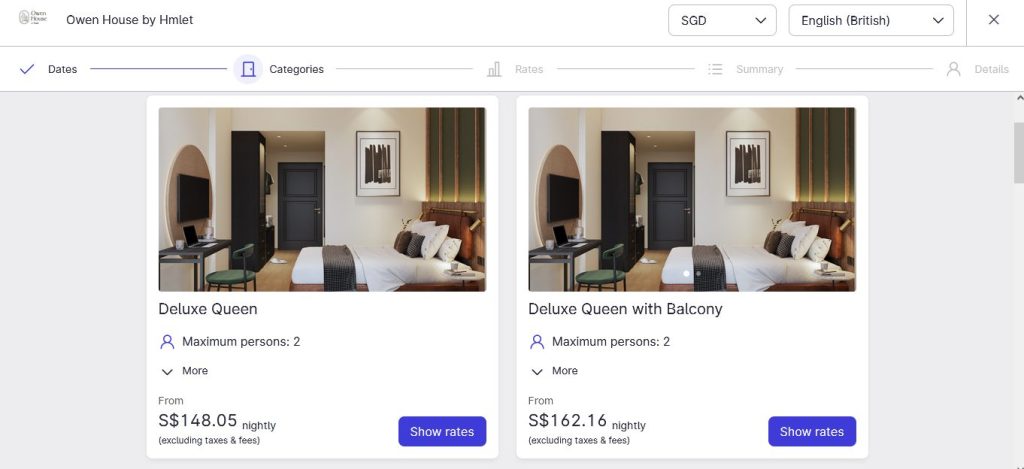
Task: Click the Dates checkmark step icon
Action: (x=27, y=69)
